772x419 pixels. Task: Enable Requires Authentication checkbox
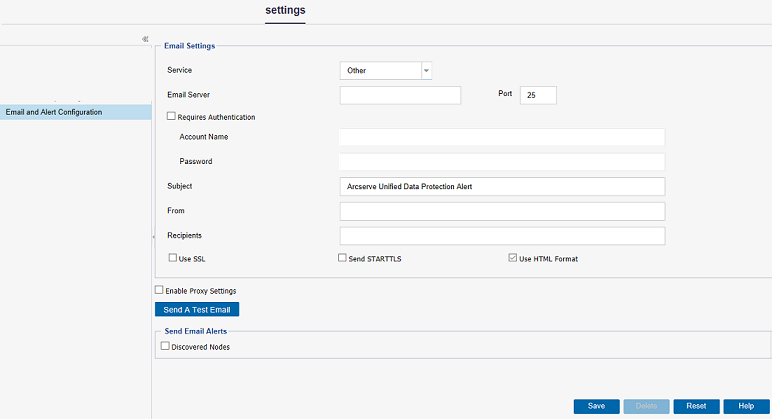pyautogui.click(x=171, y=116)
